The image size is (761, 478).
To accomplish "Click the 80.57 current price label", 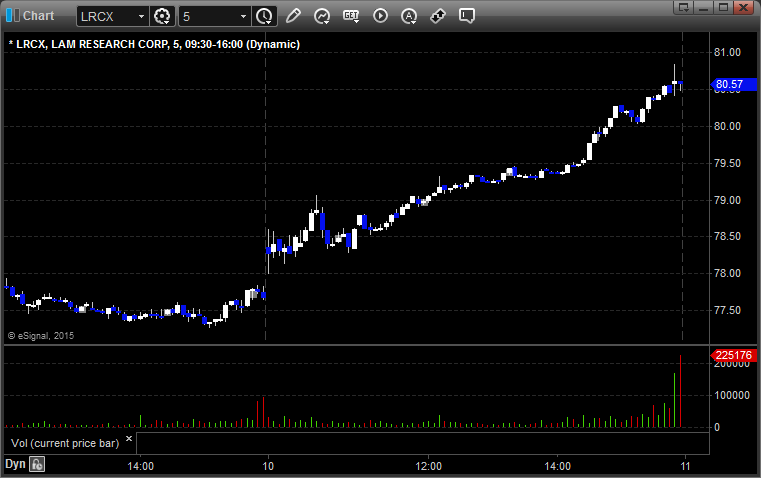I will click(731, 85).
